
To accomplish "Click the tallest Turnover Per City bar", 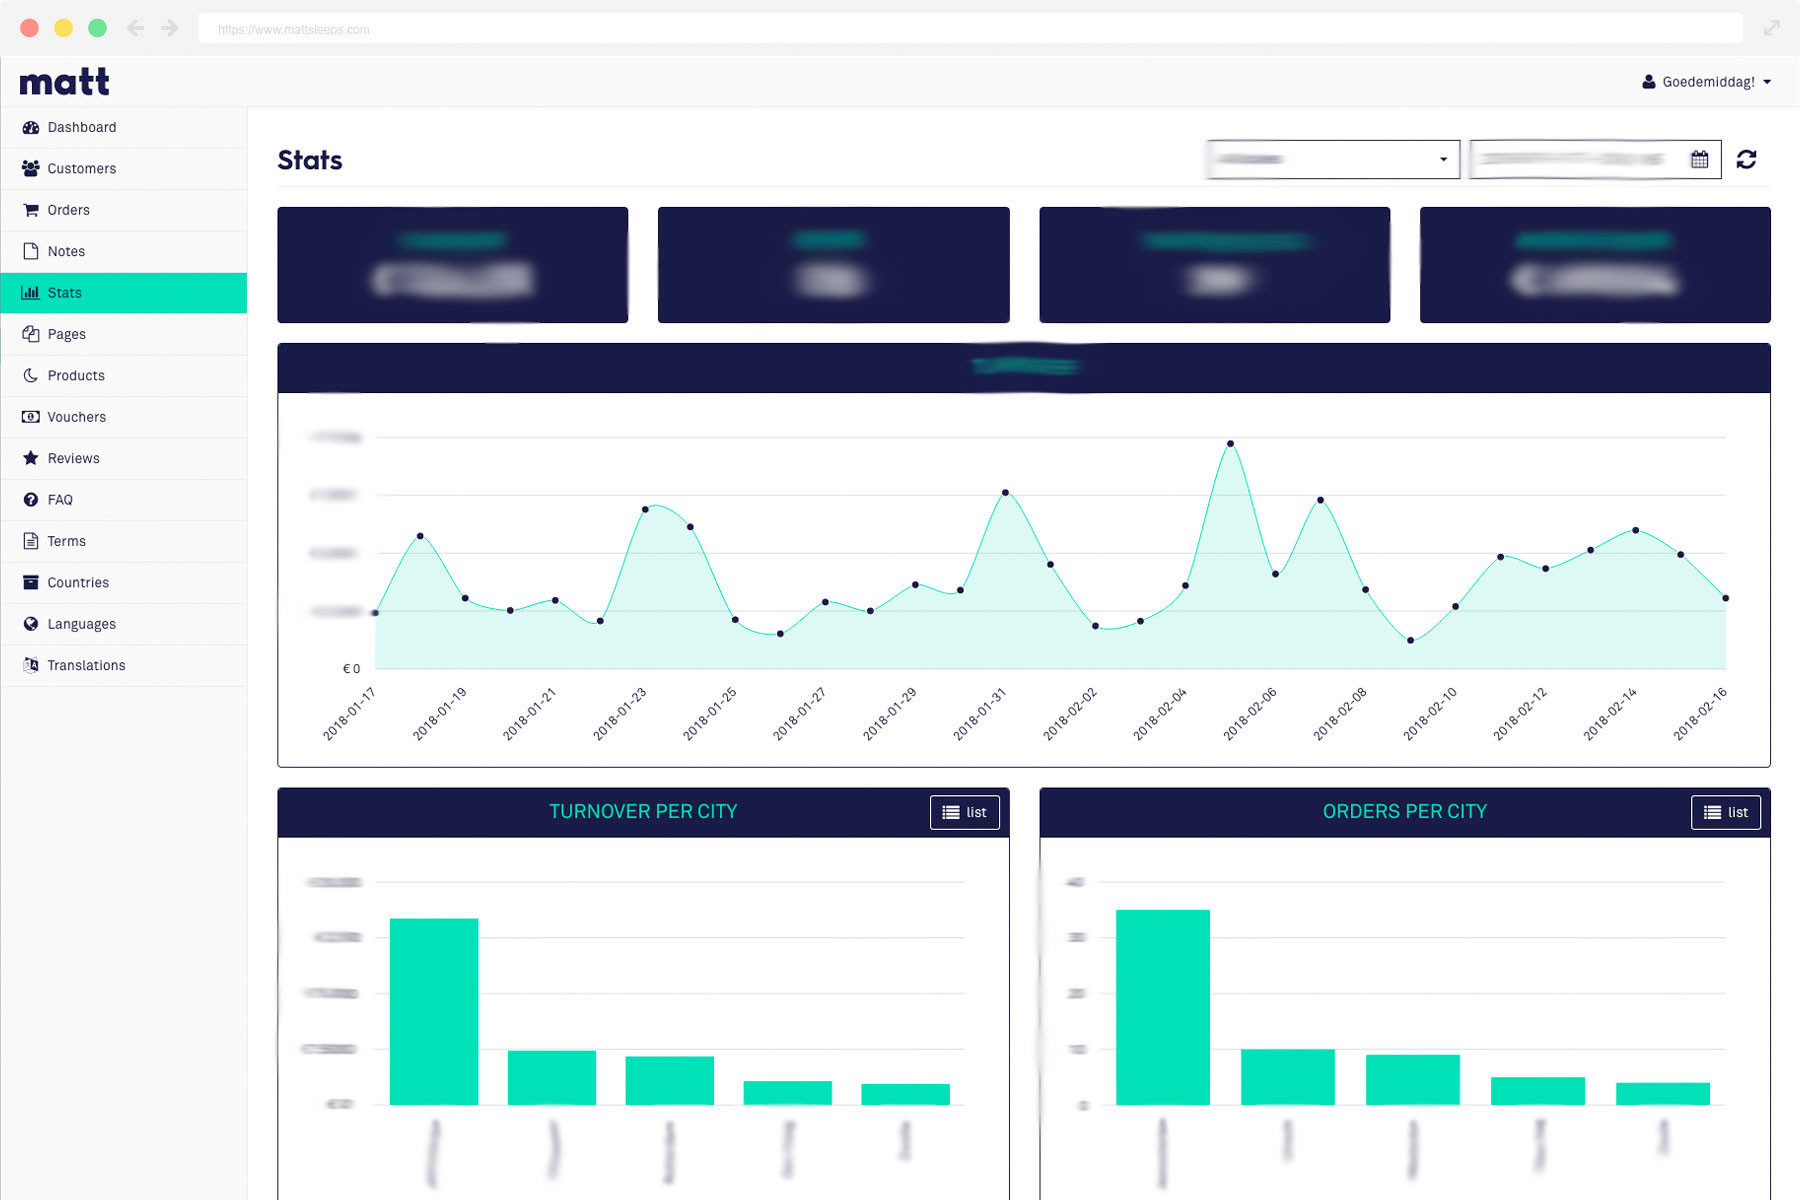I will pos(434,1011).
